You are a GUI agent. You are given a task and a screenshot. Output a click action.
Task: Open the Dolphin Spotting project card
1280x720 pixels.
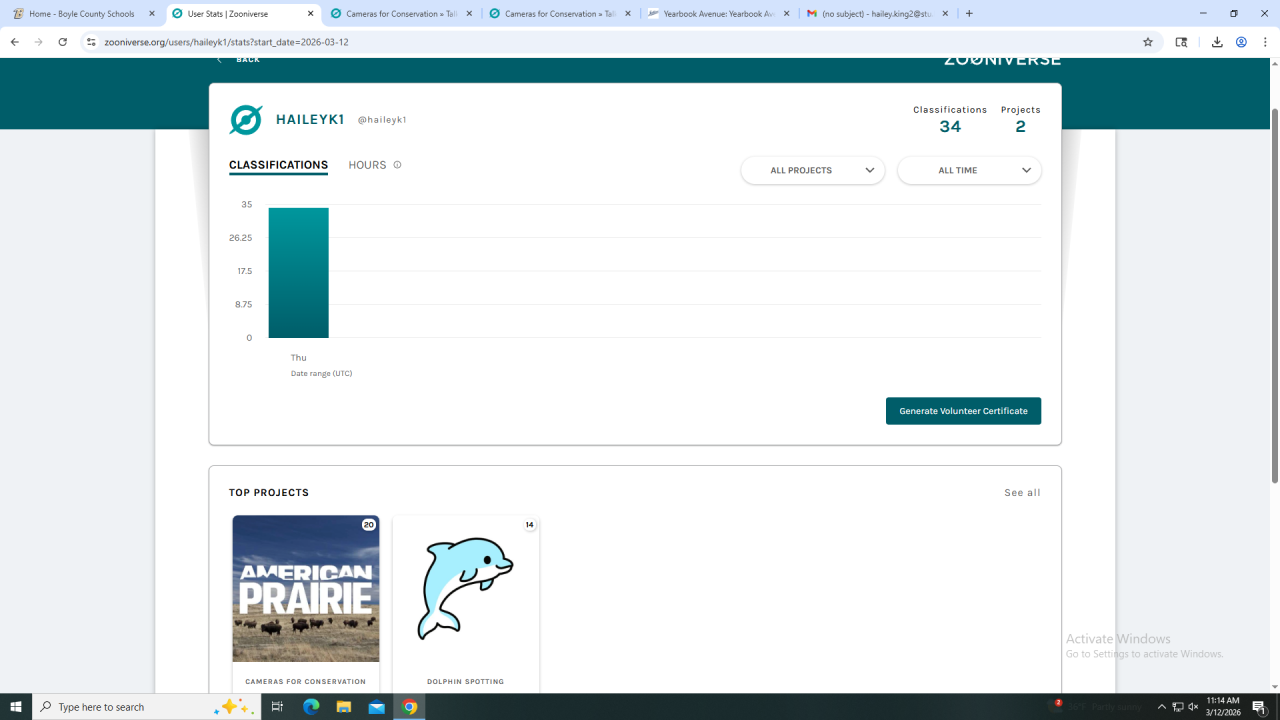pos(466,604)
